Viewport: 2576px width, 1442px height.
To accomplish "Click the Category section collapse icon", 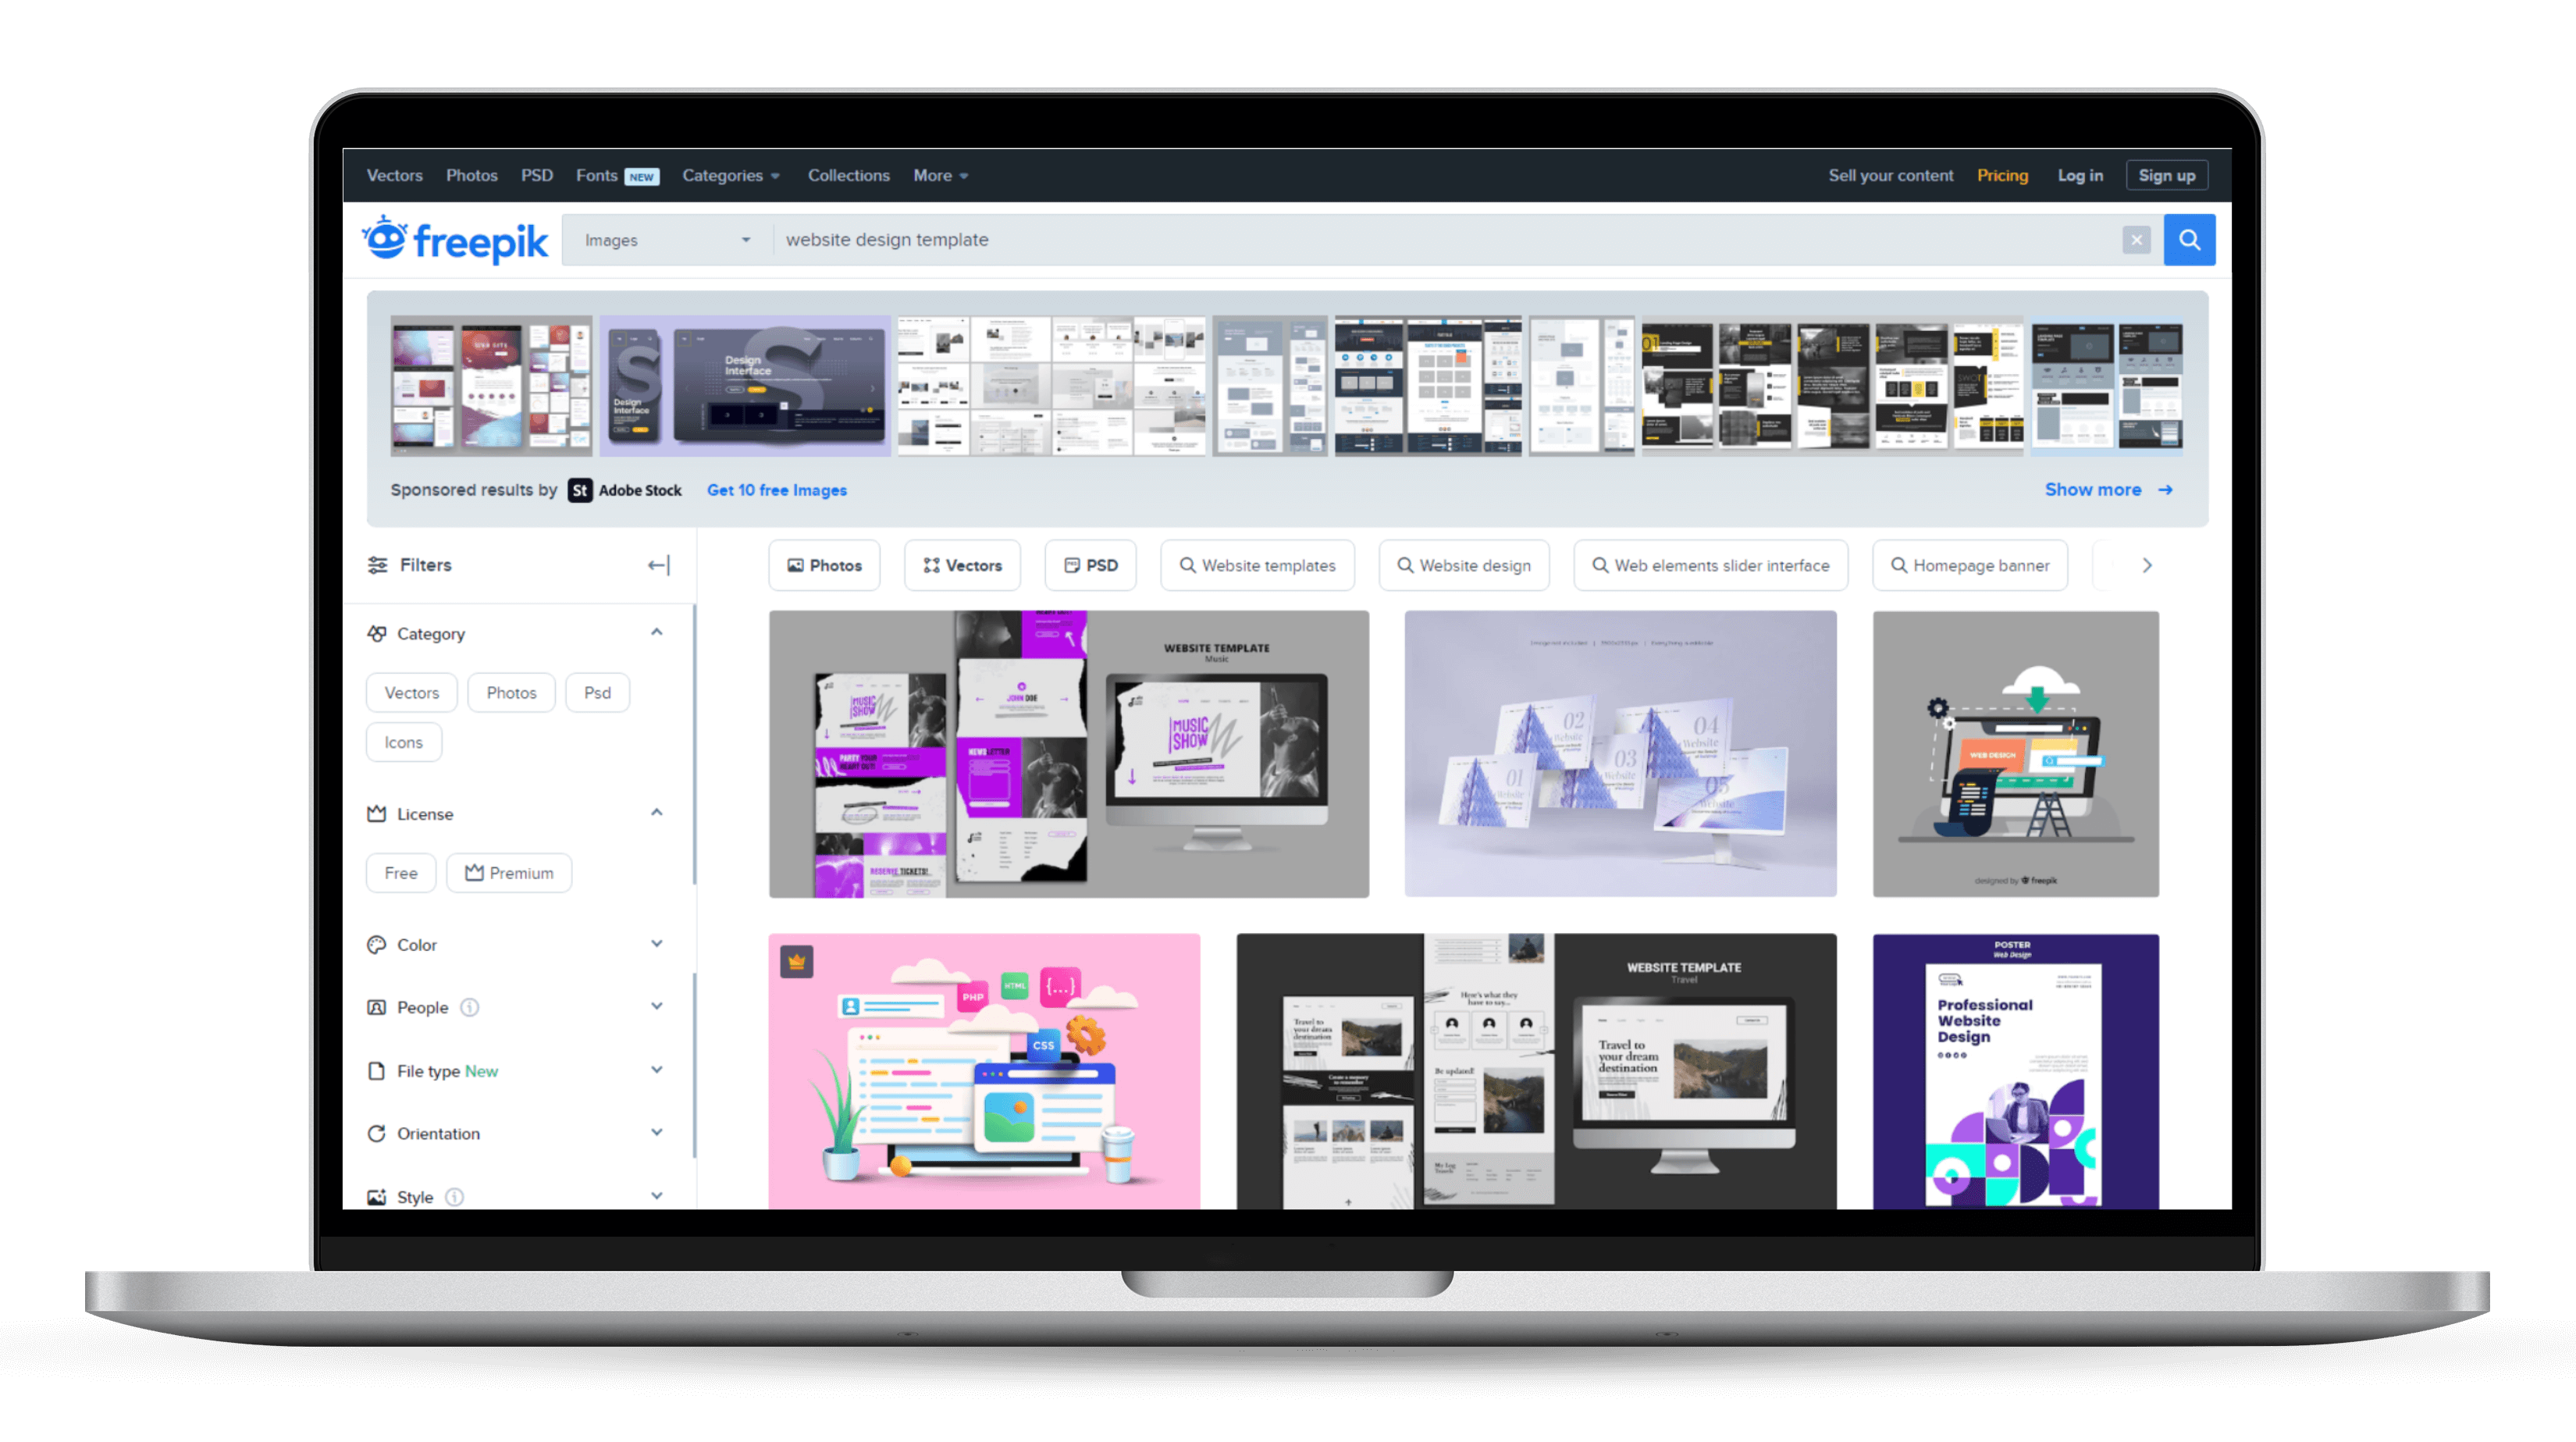I will pos(656,632).
